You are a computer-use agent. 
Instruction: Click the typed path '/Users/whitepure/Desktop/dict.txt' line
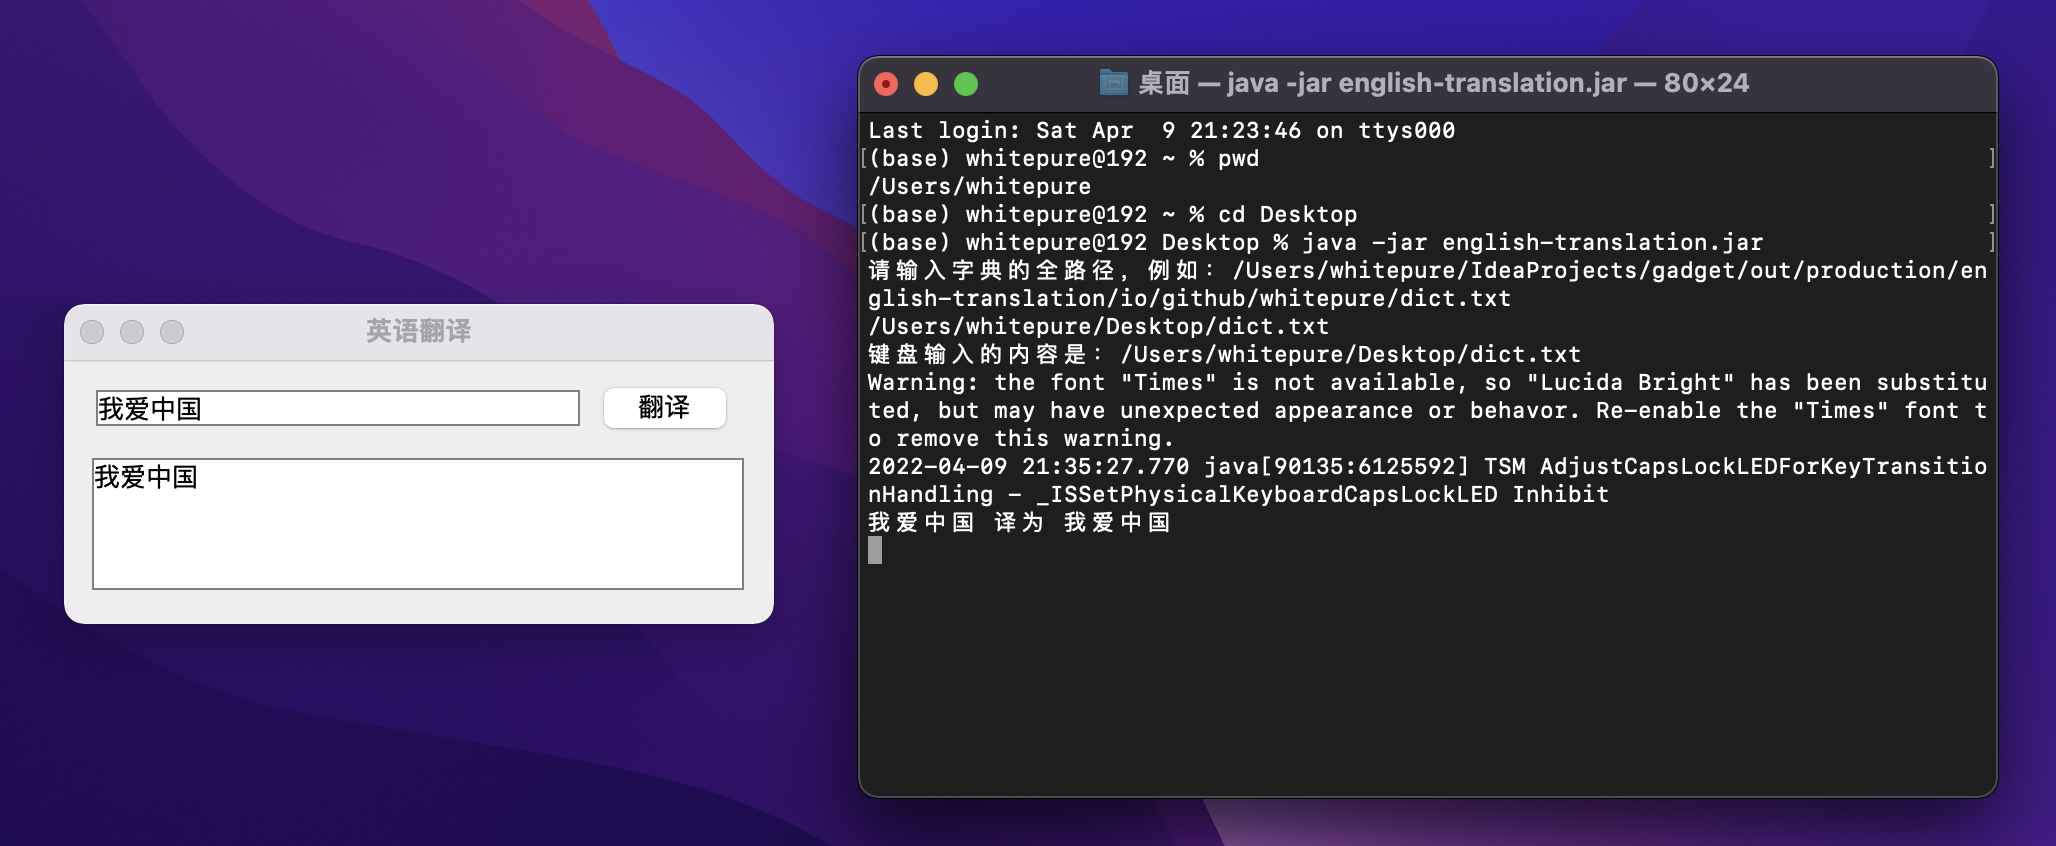(1098, 326)
